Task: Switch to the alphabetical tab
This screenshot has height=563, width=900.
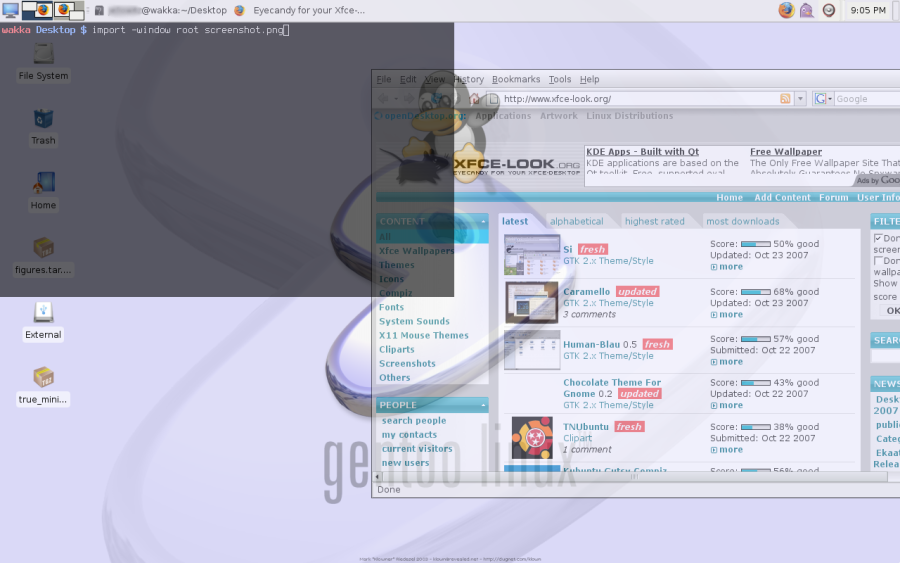Action: coord(576,221)
